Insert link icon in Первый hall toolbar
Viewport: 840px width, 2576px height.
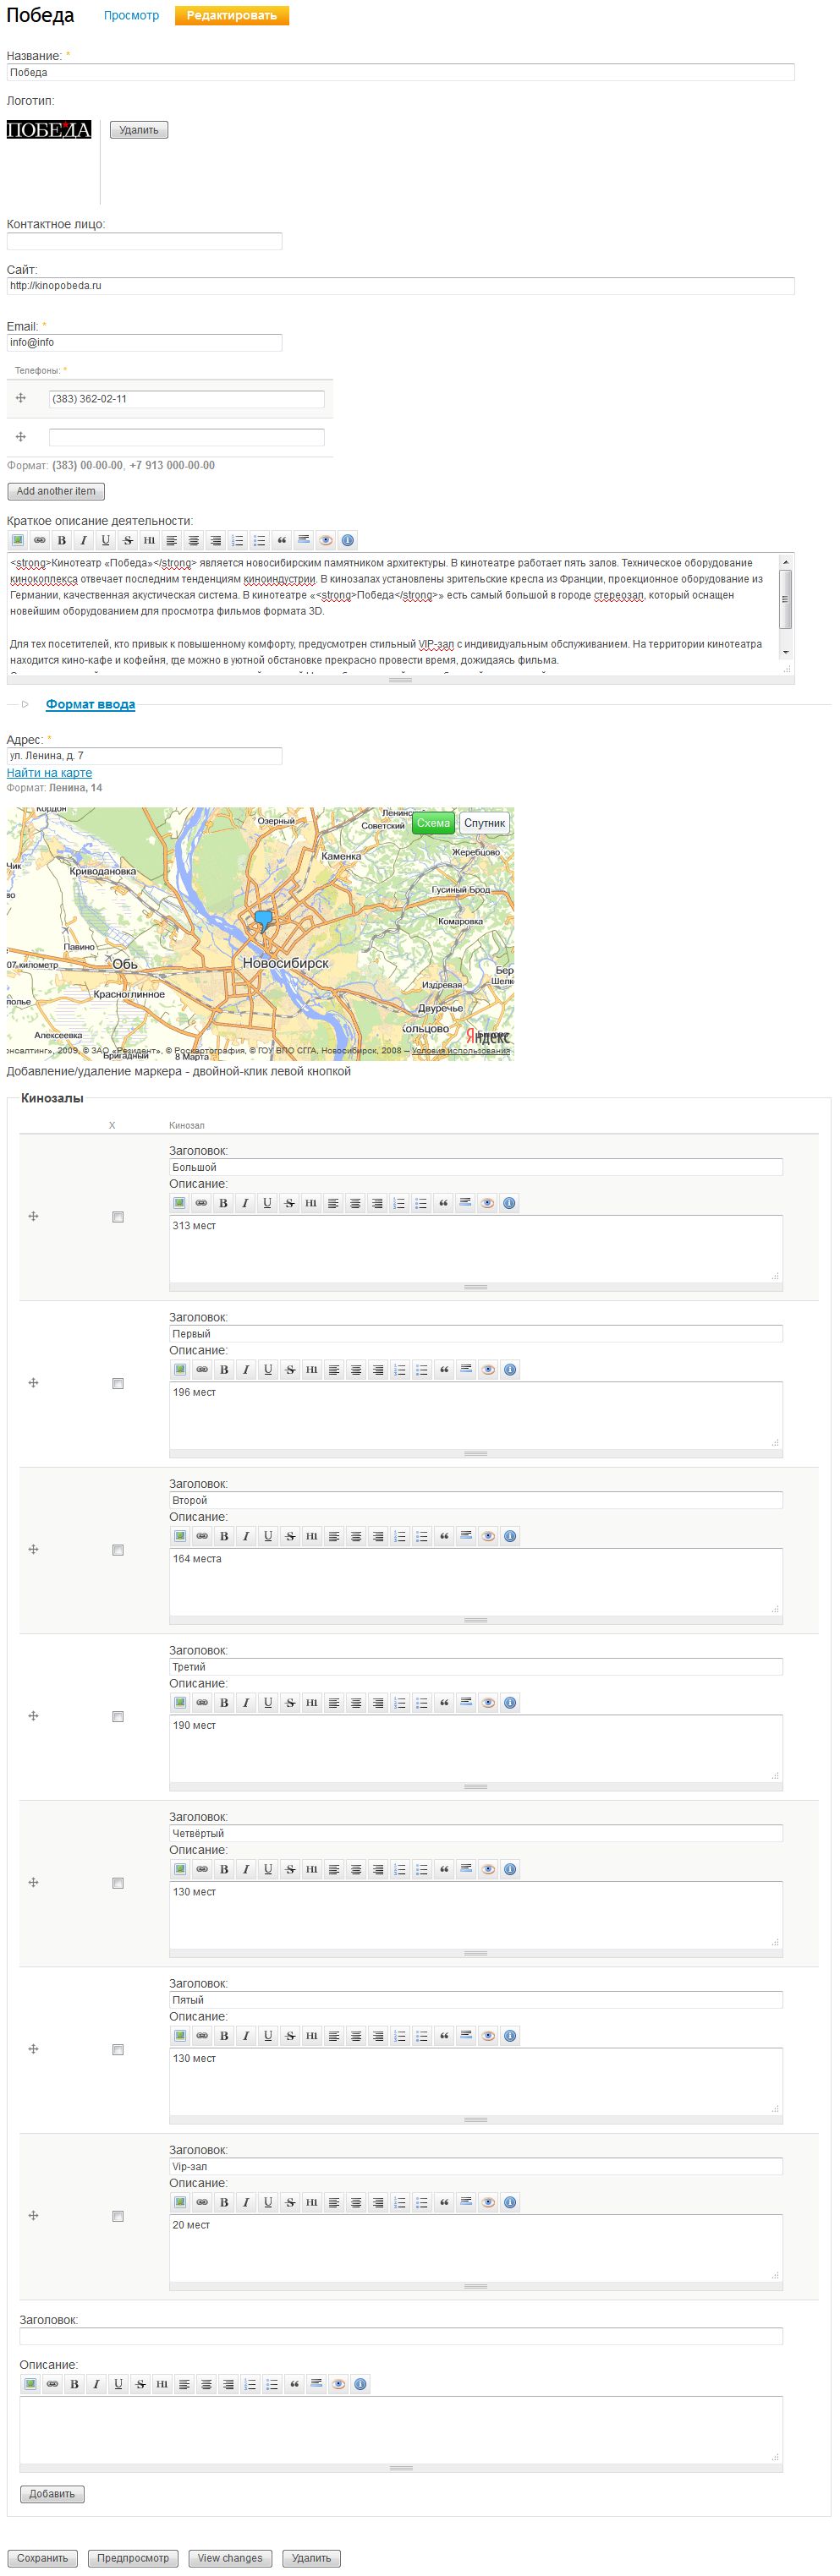coord(202,1370)
